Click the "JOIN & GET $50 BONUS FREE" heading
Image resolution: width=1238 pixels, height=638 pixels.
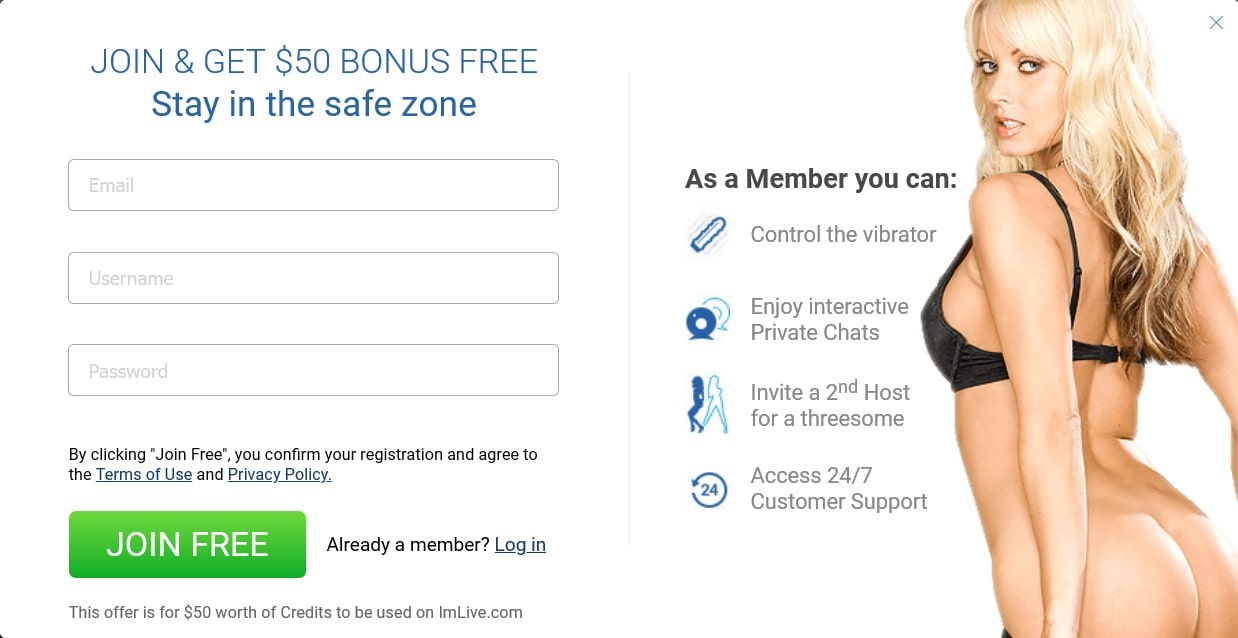314,62
